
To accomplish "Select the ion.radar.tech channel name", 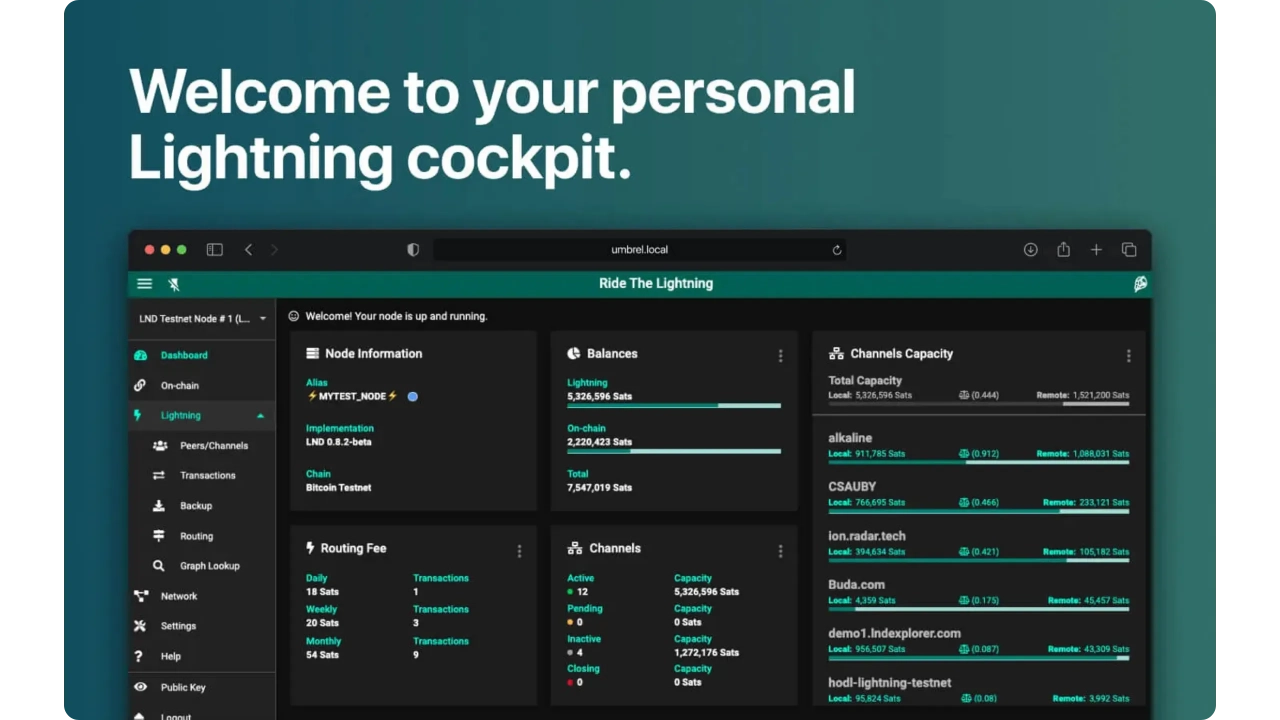I will point(867,536).
